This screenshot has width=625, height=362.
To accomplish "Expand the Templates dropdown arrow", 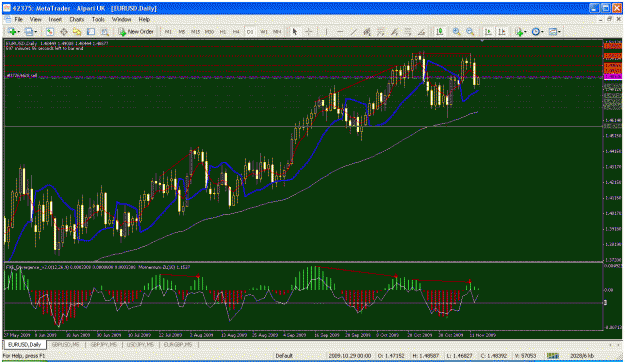I will [560, 32].
